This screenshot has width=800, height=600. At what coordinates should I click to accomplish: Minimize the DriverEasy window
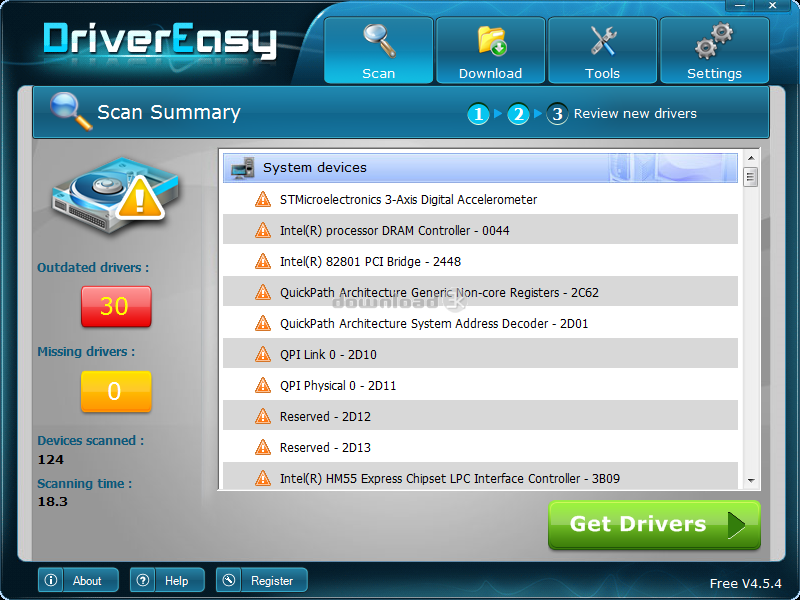pyautogui.click(x=741, y=6)
